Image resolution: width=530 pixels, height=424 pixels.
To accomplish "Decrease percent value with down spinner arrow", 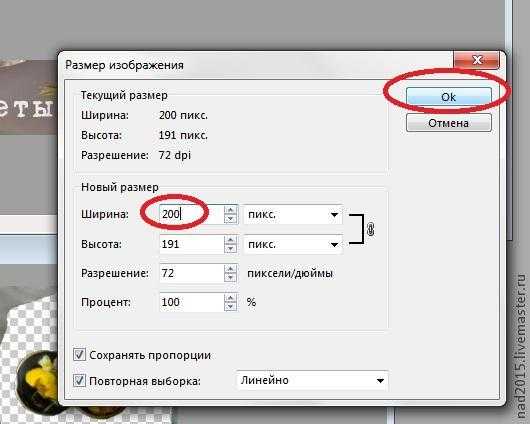I will pyautogui.click(x=231, y=306).
